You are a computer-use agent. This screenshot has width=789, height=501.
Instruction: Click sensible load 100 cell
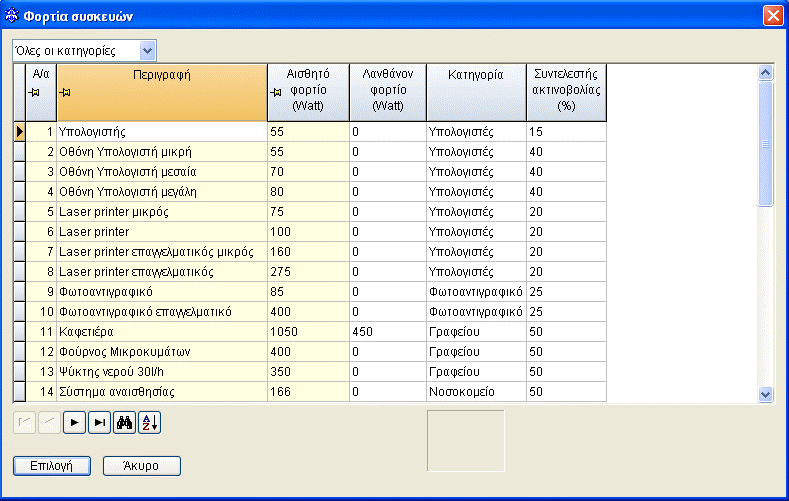click(308, 232)
